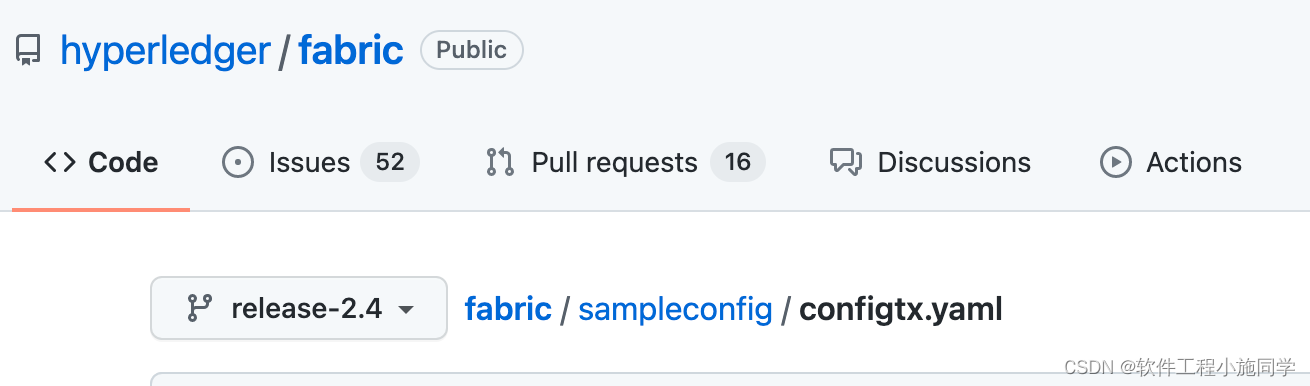This screenshot has width=1310, height=386.
Task: Open the Actions tab label
Action: click(1194, 162)
